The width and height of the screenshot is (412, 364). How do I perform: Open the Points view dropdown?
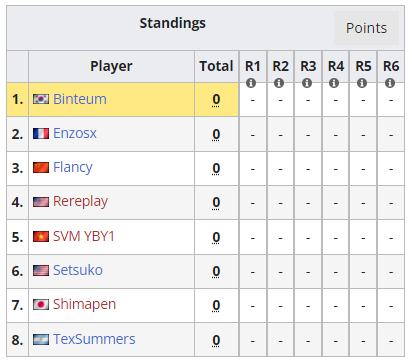pos(366,28)
